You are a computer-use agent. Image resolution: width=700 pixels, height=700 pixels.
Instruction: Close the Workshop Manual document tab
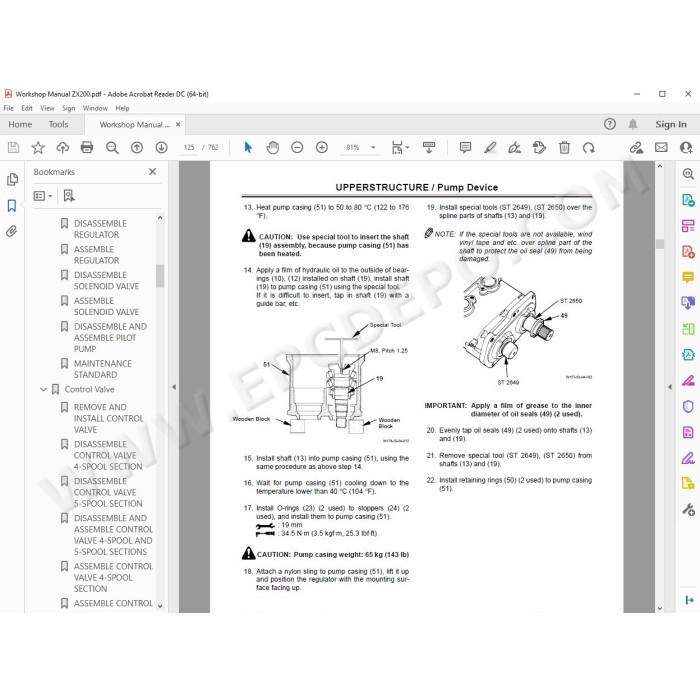click(178, 125)
